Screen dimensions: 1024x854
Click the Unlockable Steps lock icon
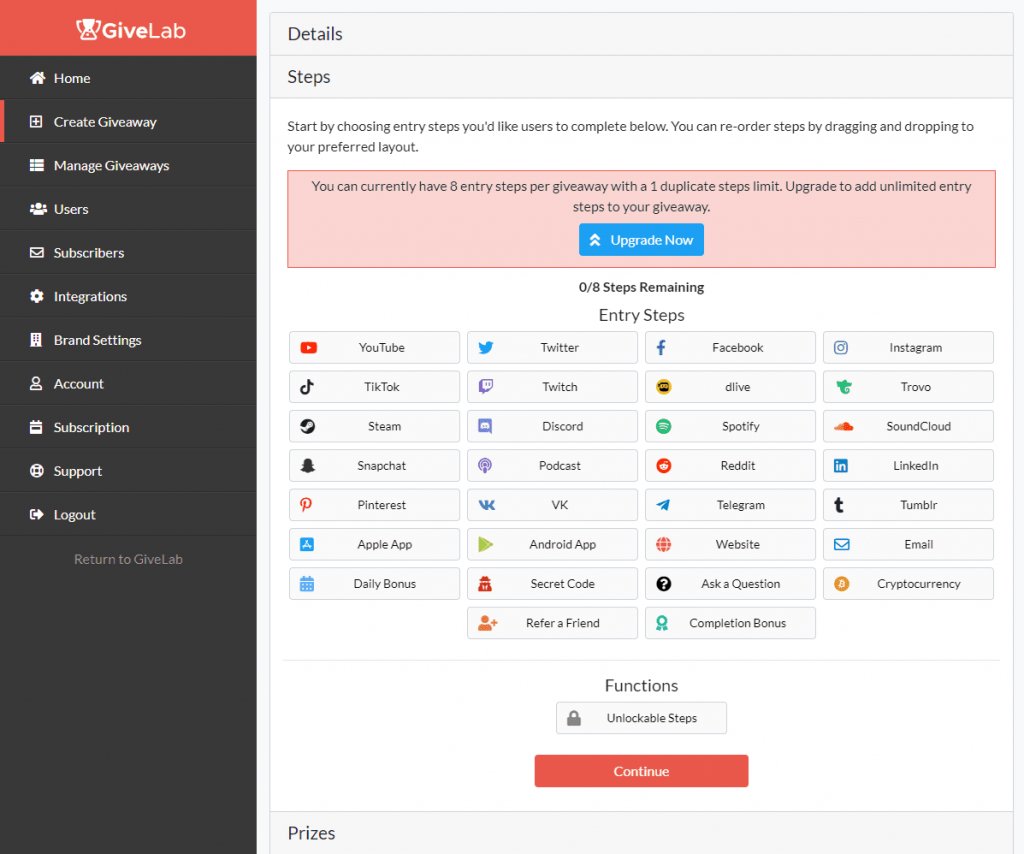pyautogui.click(x=574, y=718)
